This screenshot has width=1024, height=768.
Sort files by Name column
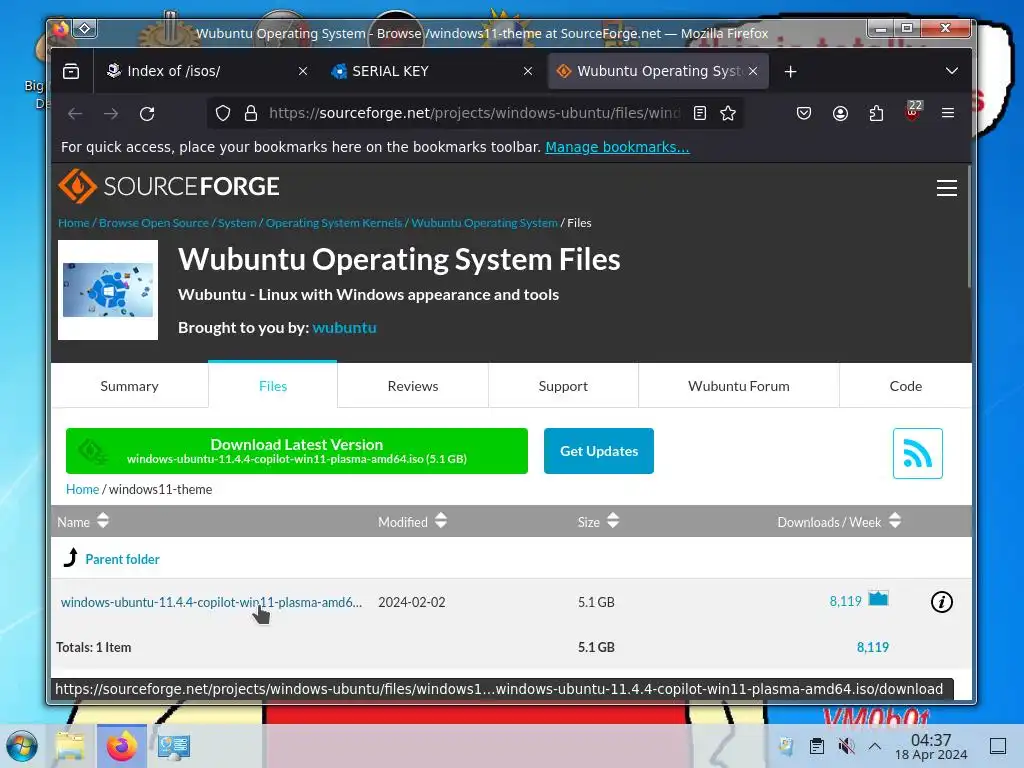(x=83, y=521)
